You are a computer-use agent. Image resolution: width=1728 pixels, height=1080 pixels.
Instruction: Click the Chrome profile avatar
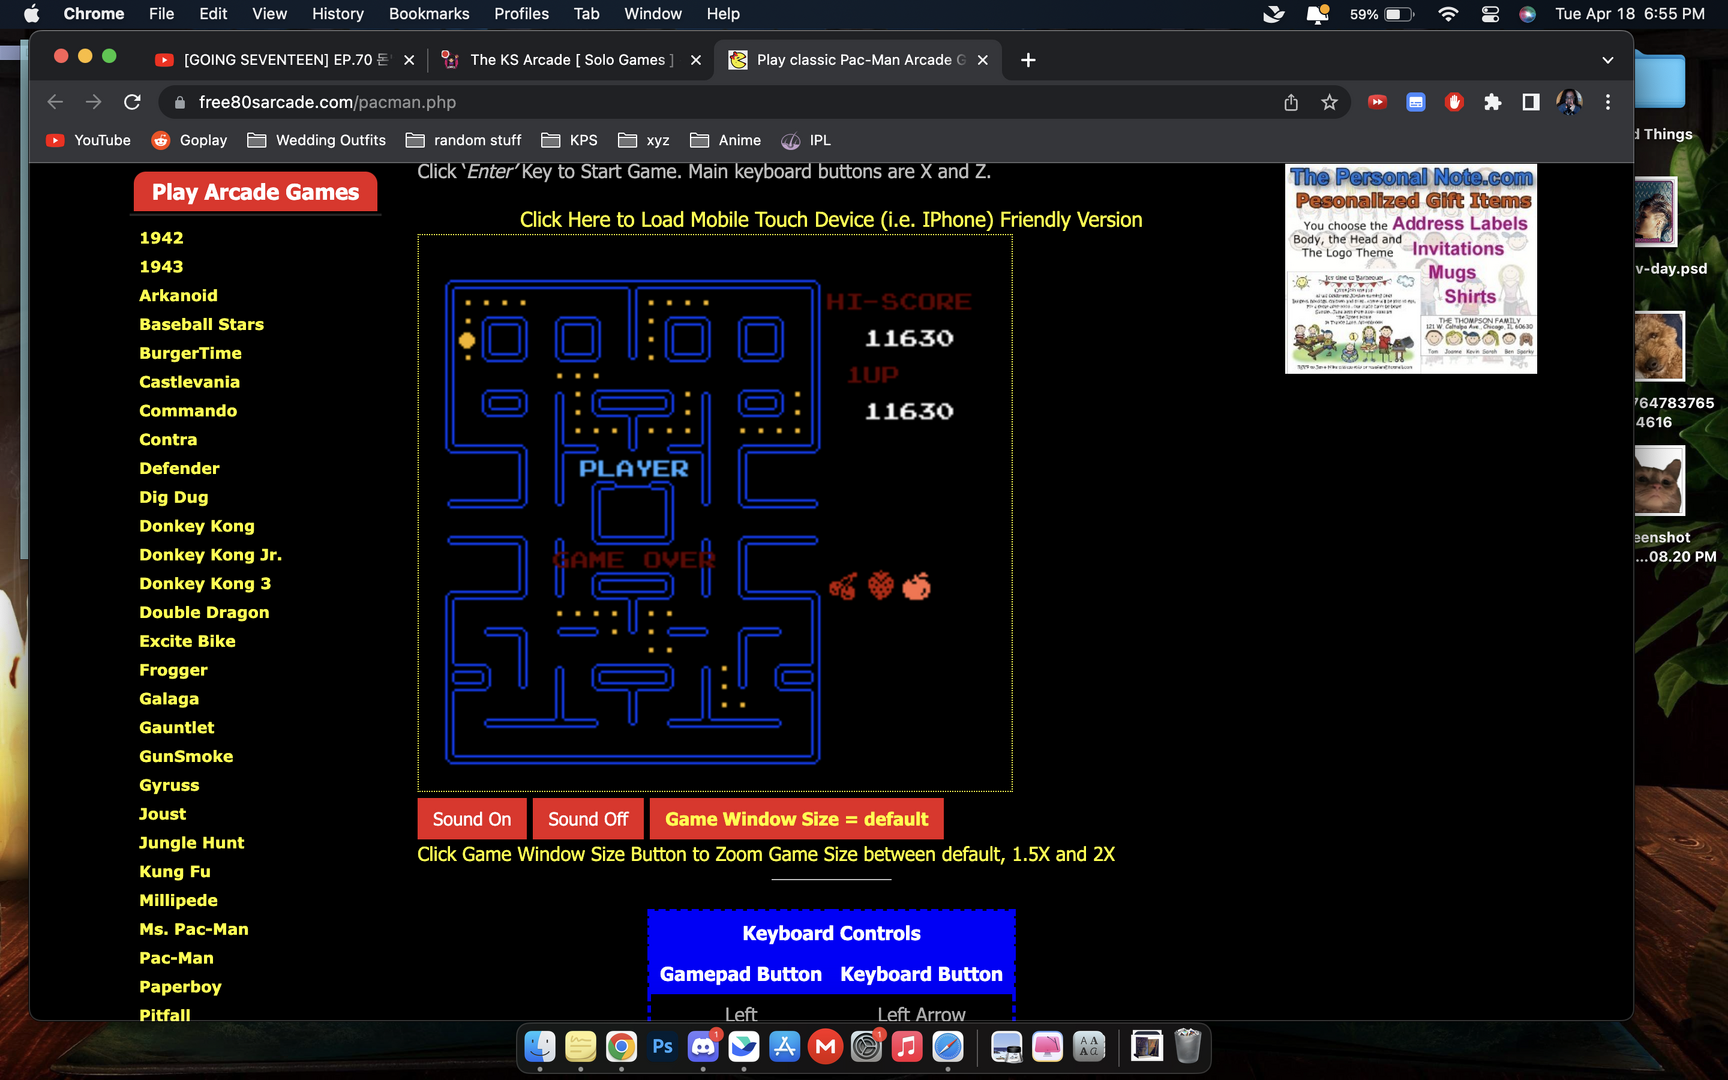[x=1569, y=102]
